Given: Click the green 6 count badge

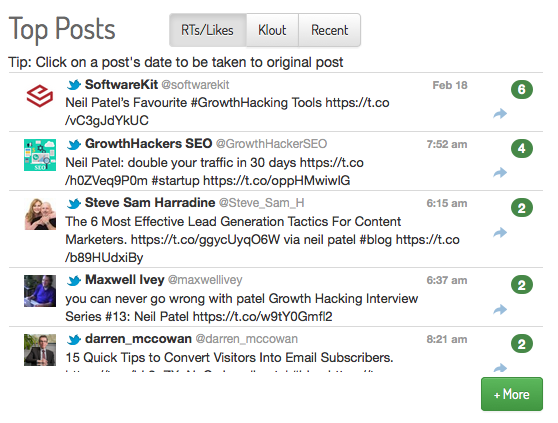Looking at the screenshot, I should (x=522, y=89).
